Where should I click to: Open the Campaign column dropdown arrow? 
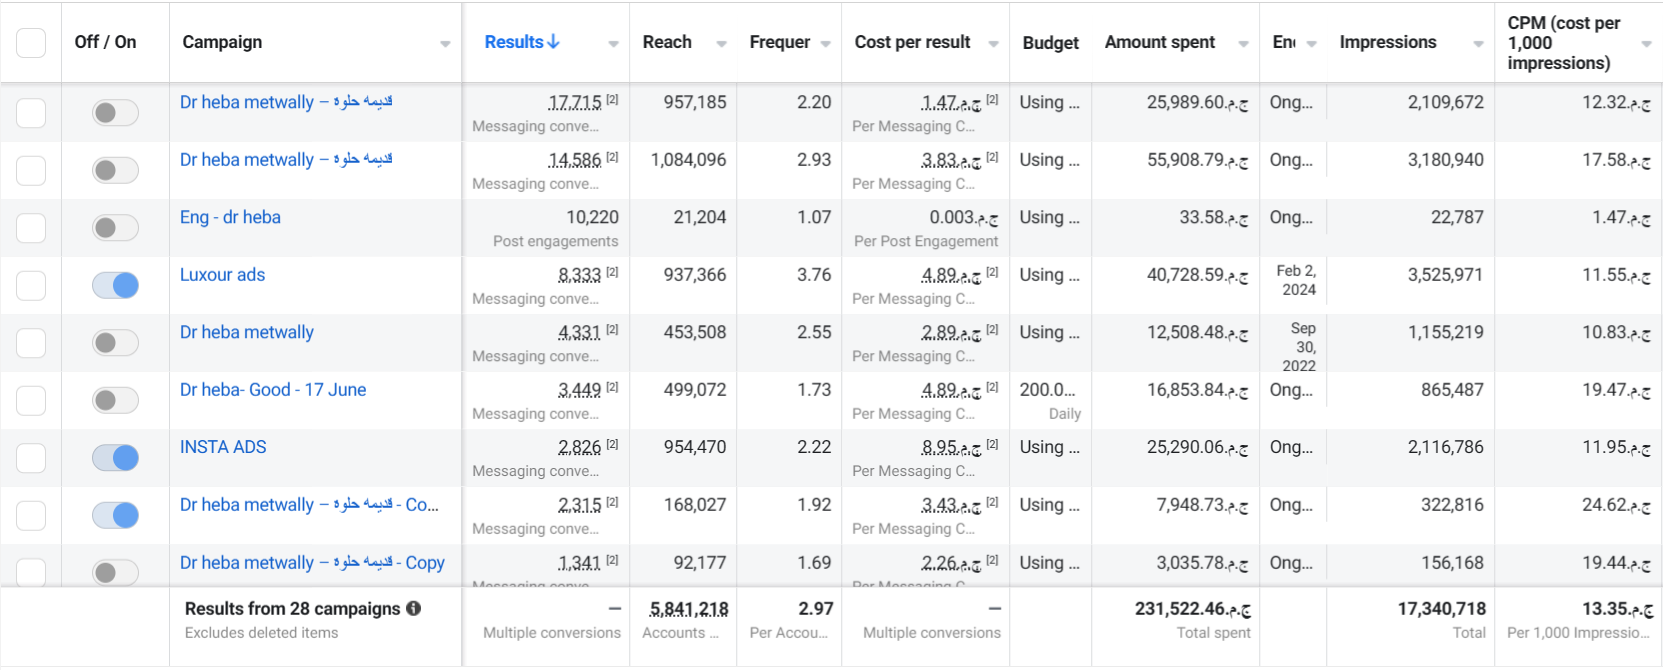pos(445,44)
